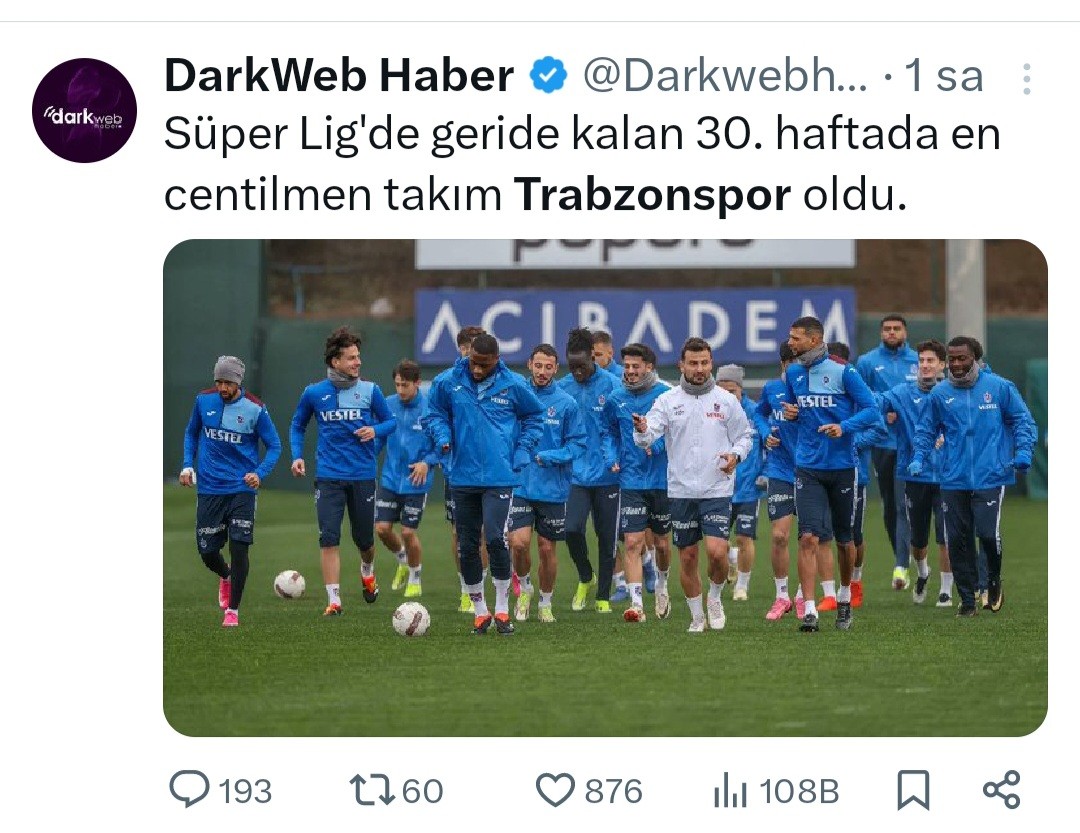This screenshot has height=833, width=1080.
Task: Click the tweet text about Süper Lig
Action: 582,165
